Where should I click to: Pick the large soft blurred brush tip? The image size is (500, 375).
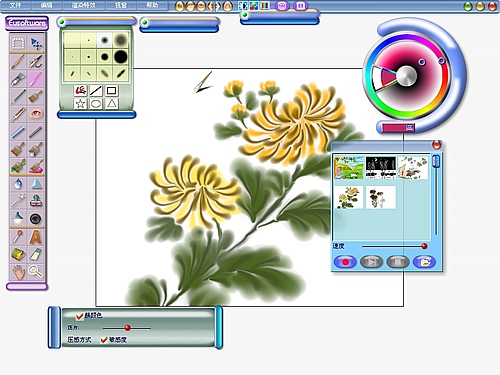(121, 40)
